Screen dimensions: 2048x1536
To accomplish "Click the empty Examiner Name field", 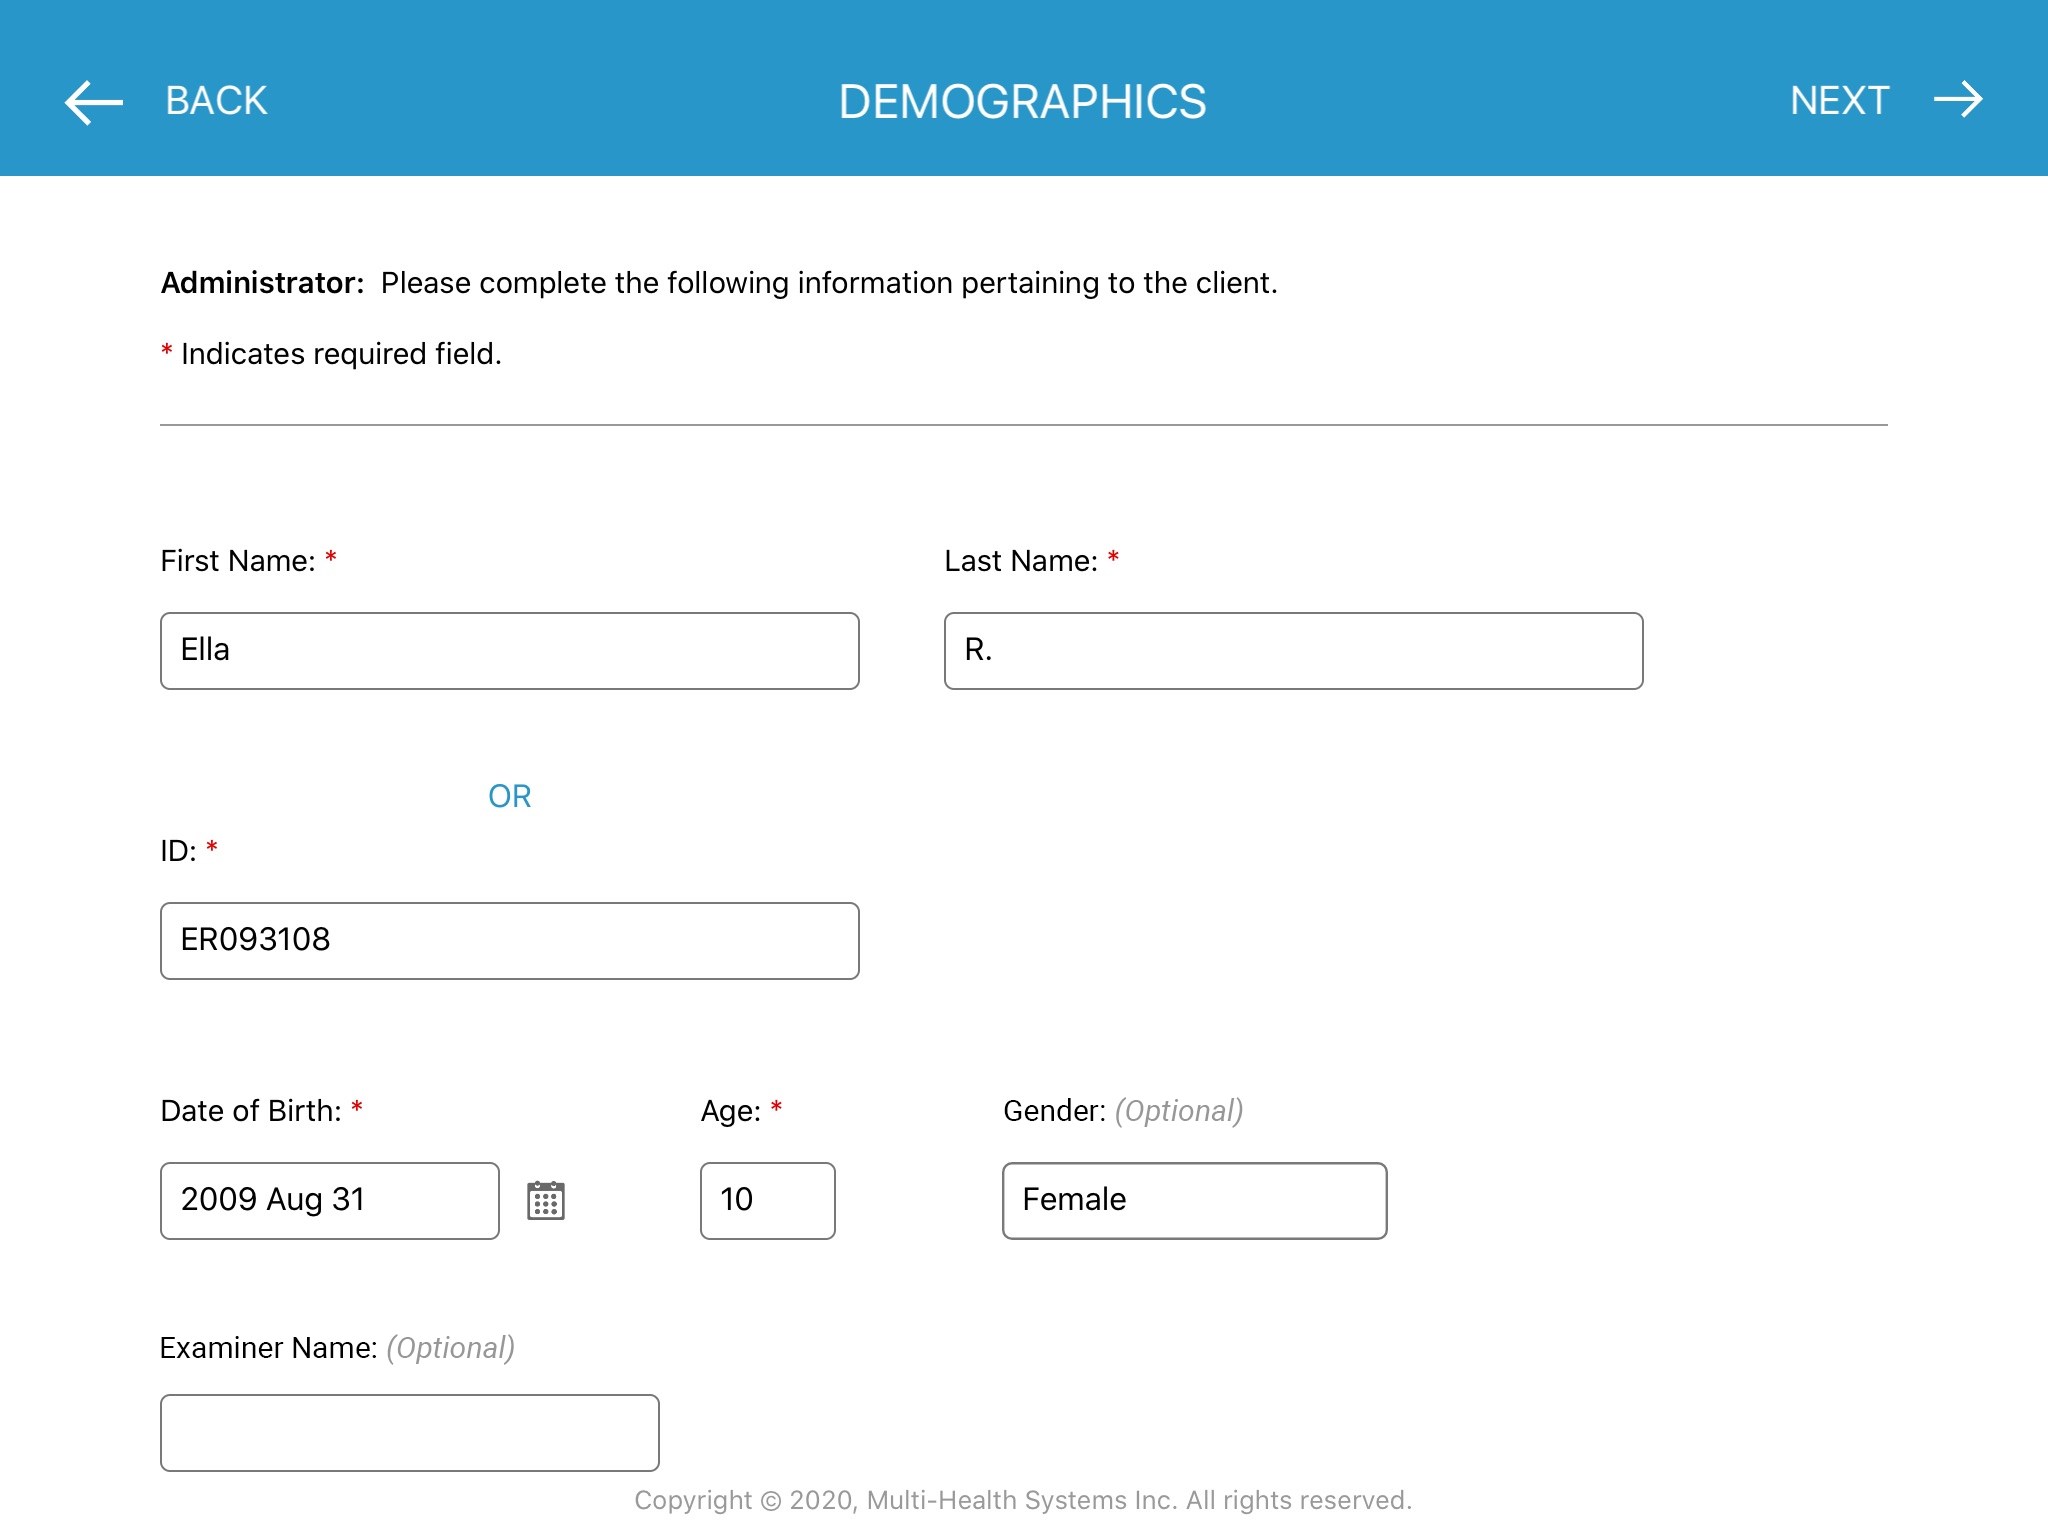I will (409, 1433).
